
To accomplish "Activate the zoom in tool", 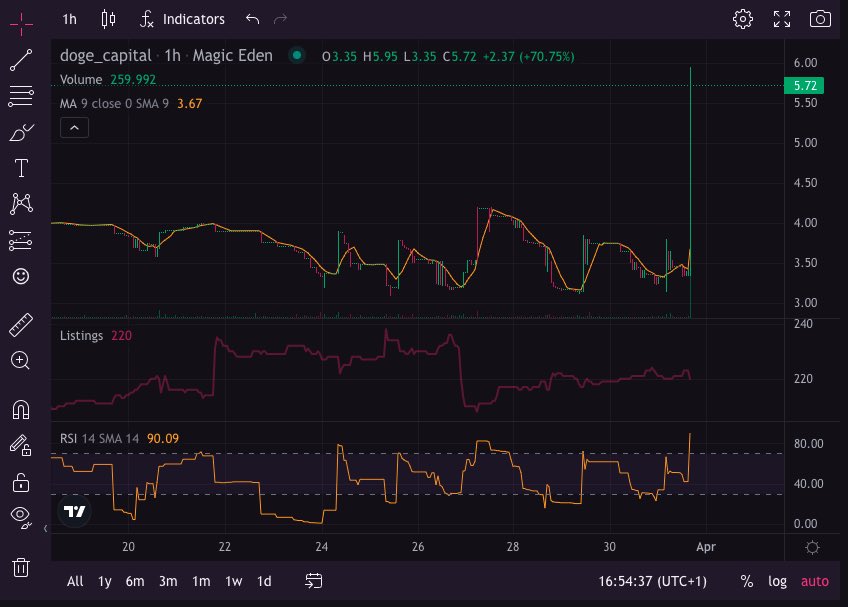I will coord(21,361).
